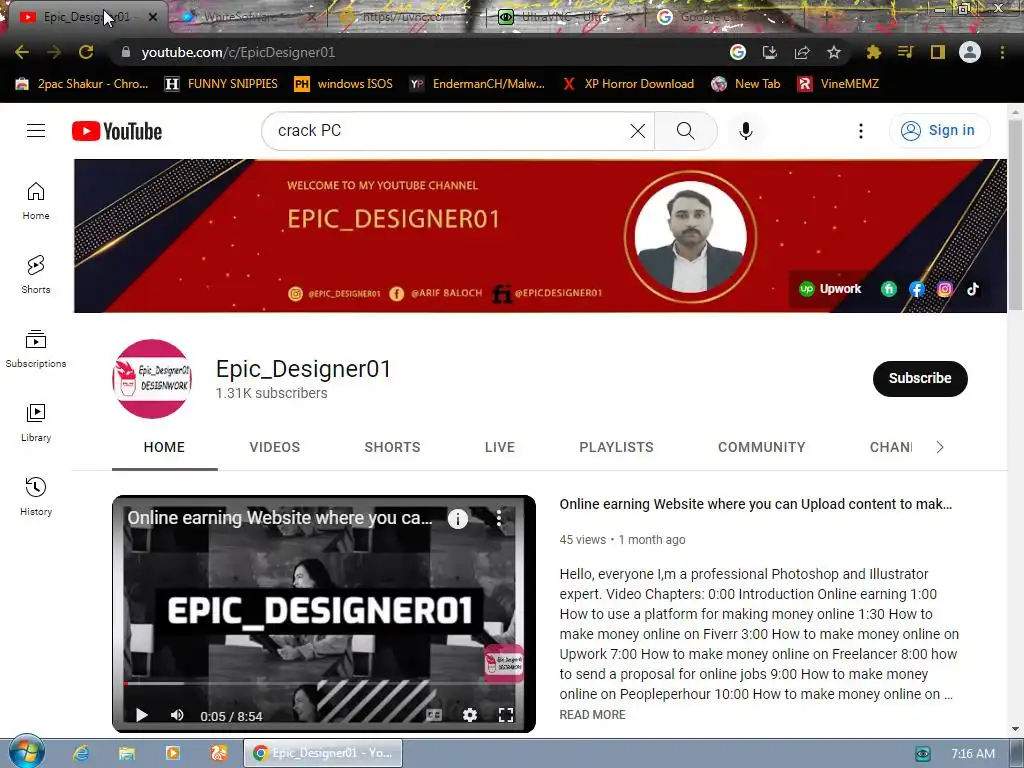
Task: Open the YouTube guide hamburger menu
Action: 36,131
